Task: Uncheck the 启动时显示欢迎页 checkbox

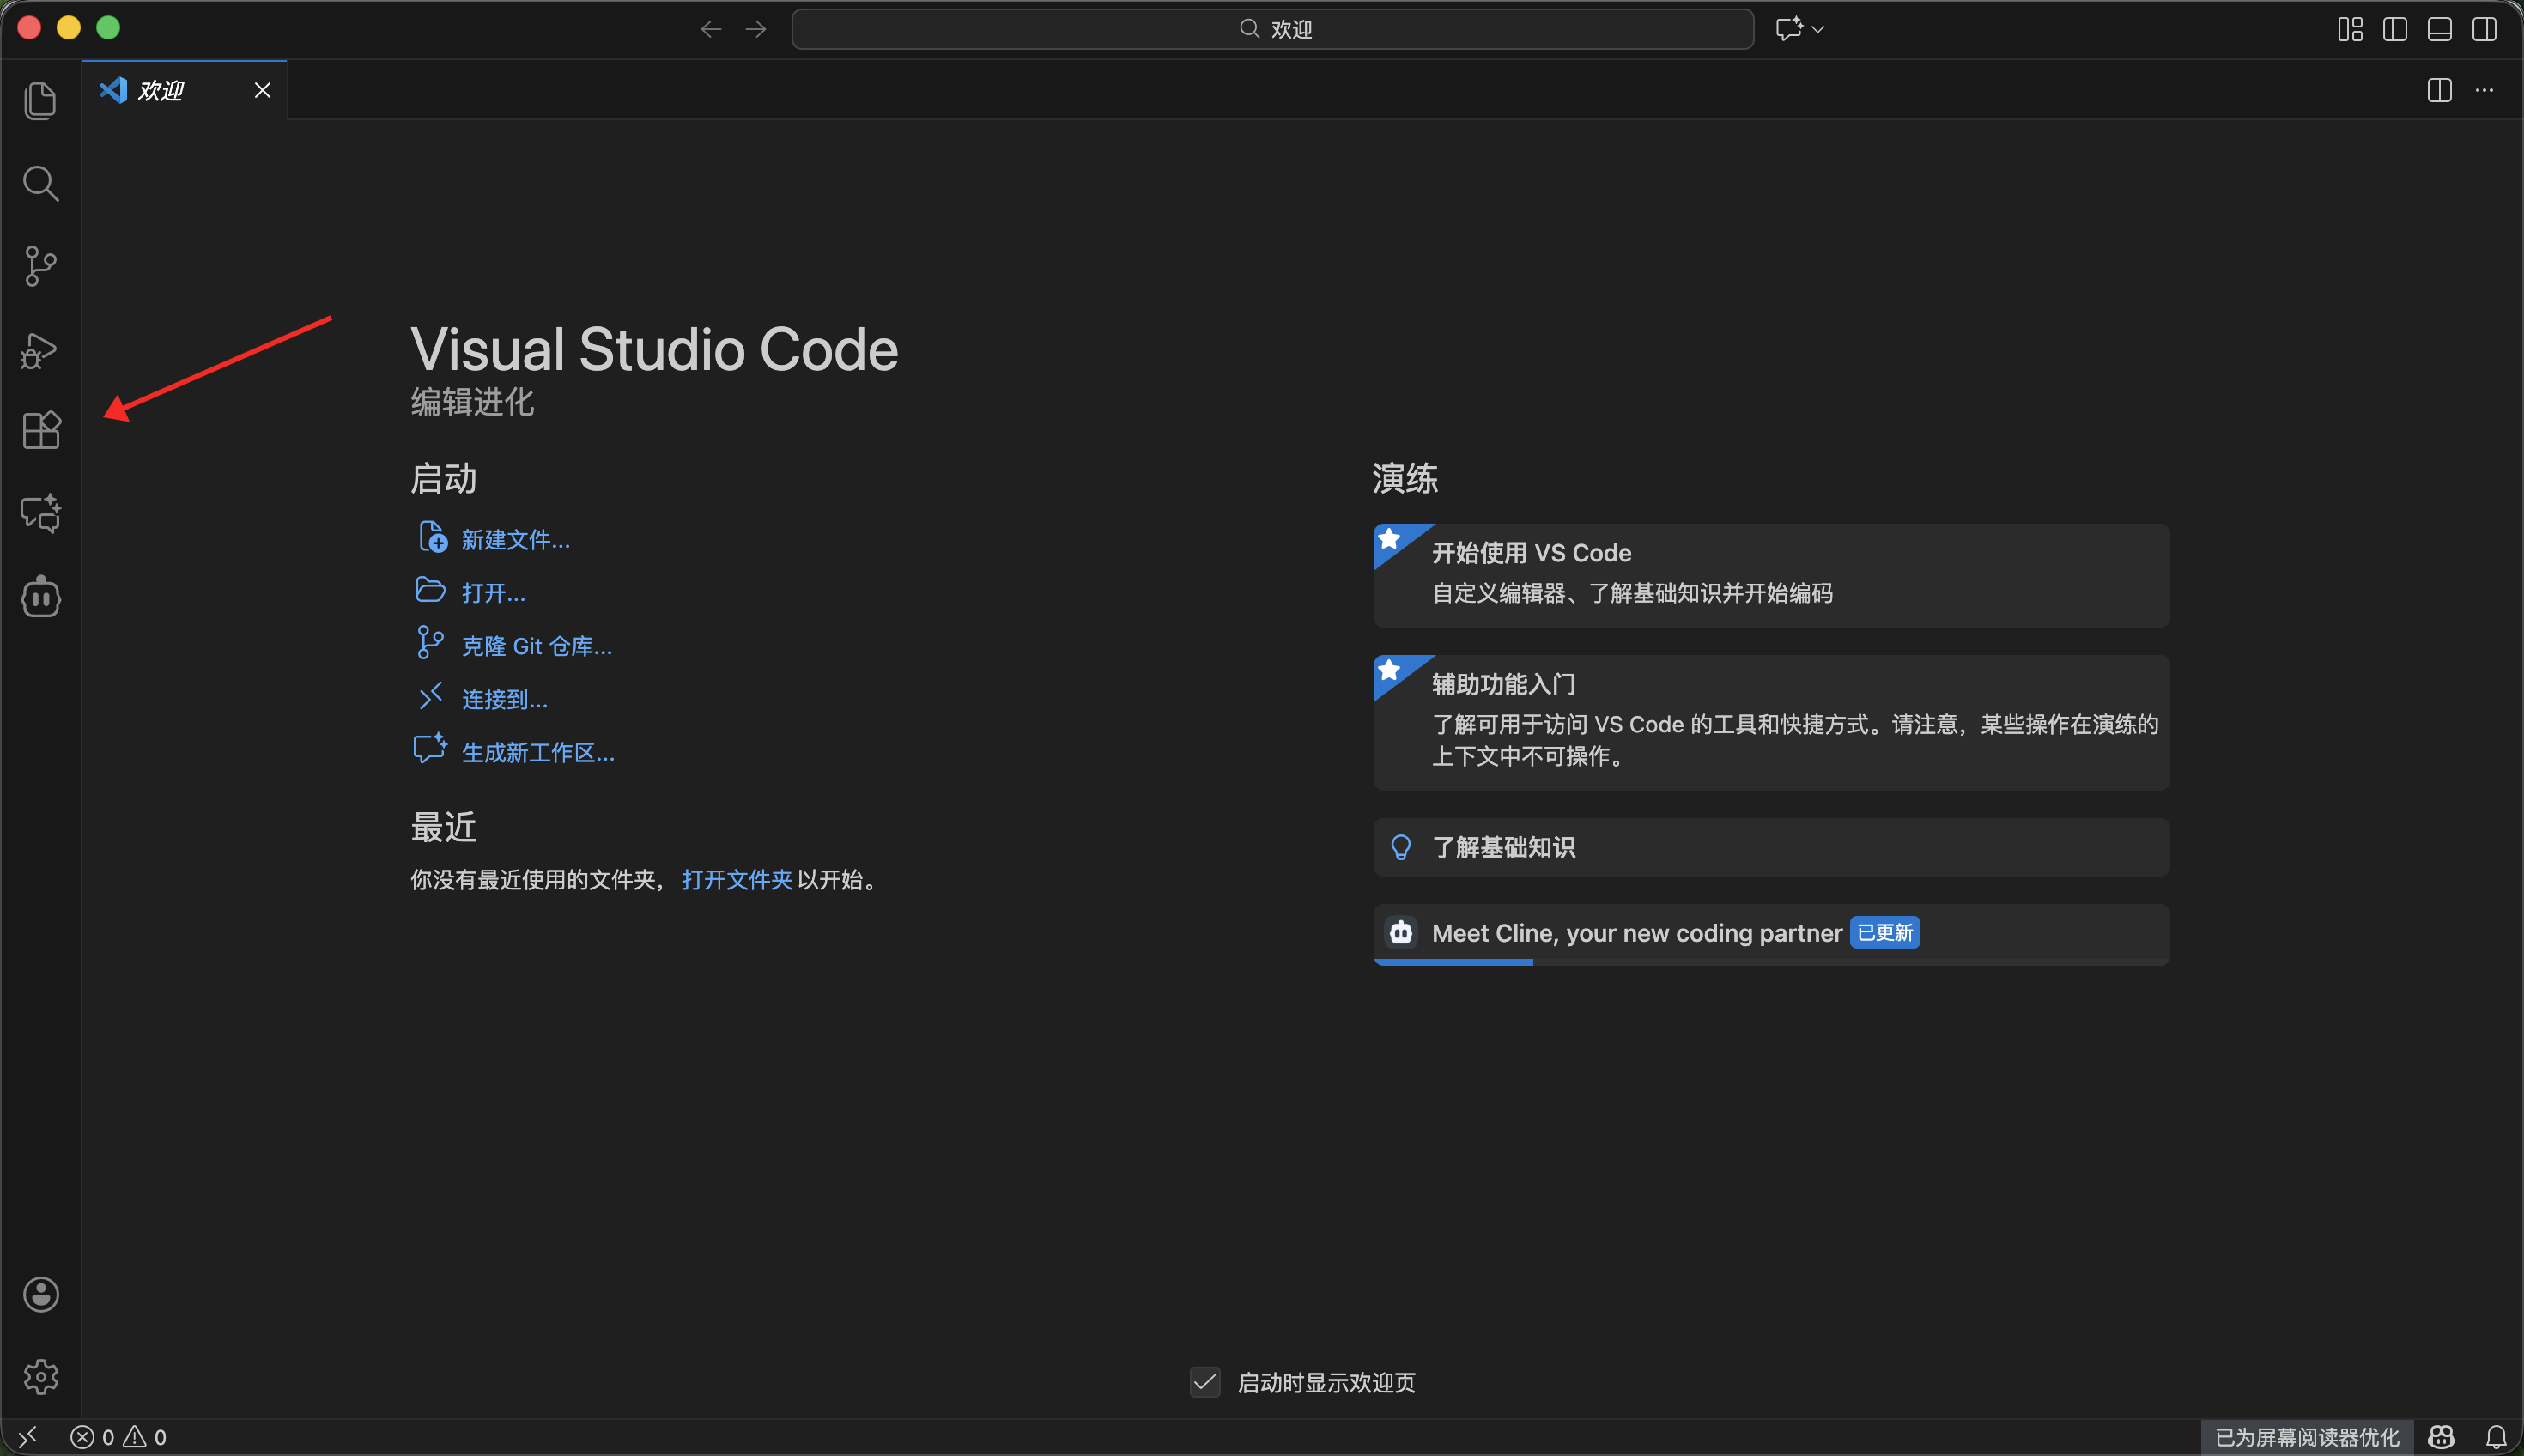Action: coord(1205,1382)
